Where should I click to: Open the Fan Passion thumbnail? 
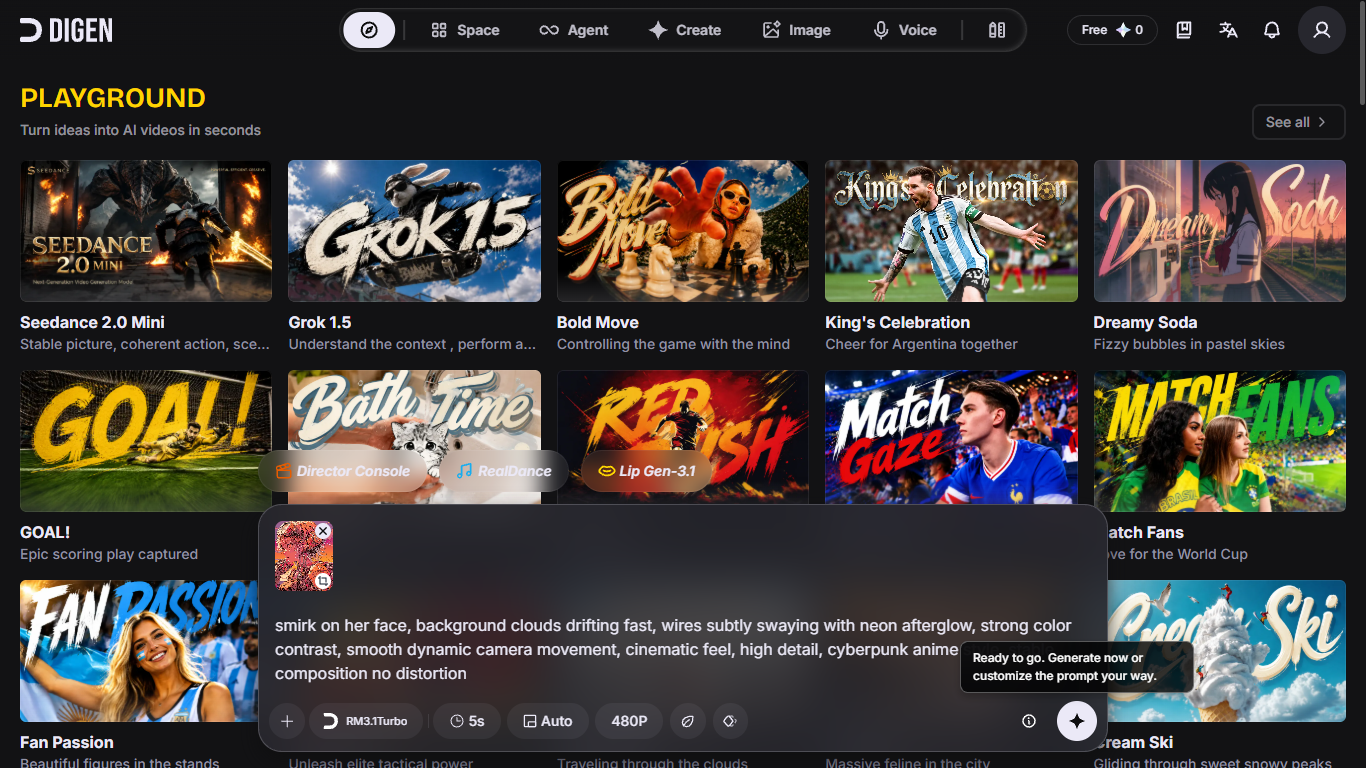(138, 651)
